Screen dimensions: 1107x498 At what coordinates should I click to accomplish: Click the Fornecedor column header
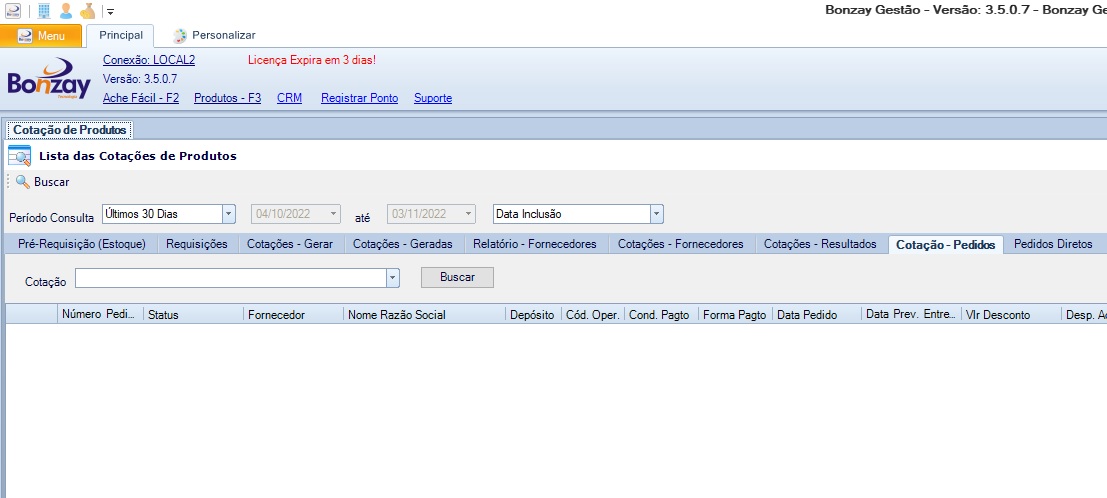click(x=278, y=315)
